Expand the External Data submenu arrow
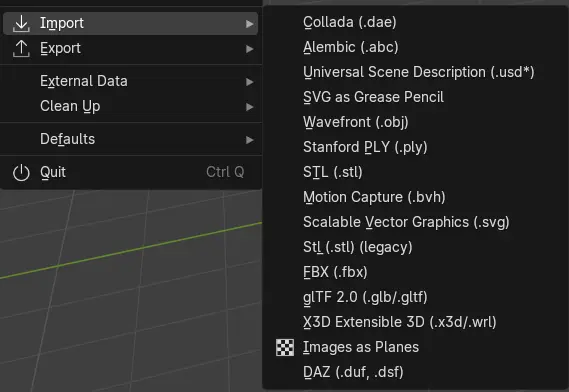 [x=249, y=82]
